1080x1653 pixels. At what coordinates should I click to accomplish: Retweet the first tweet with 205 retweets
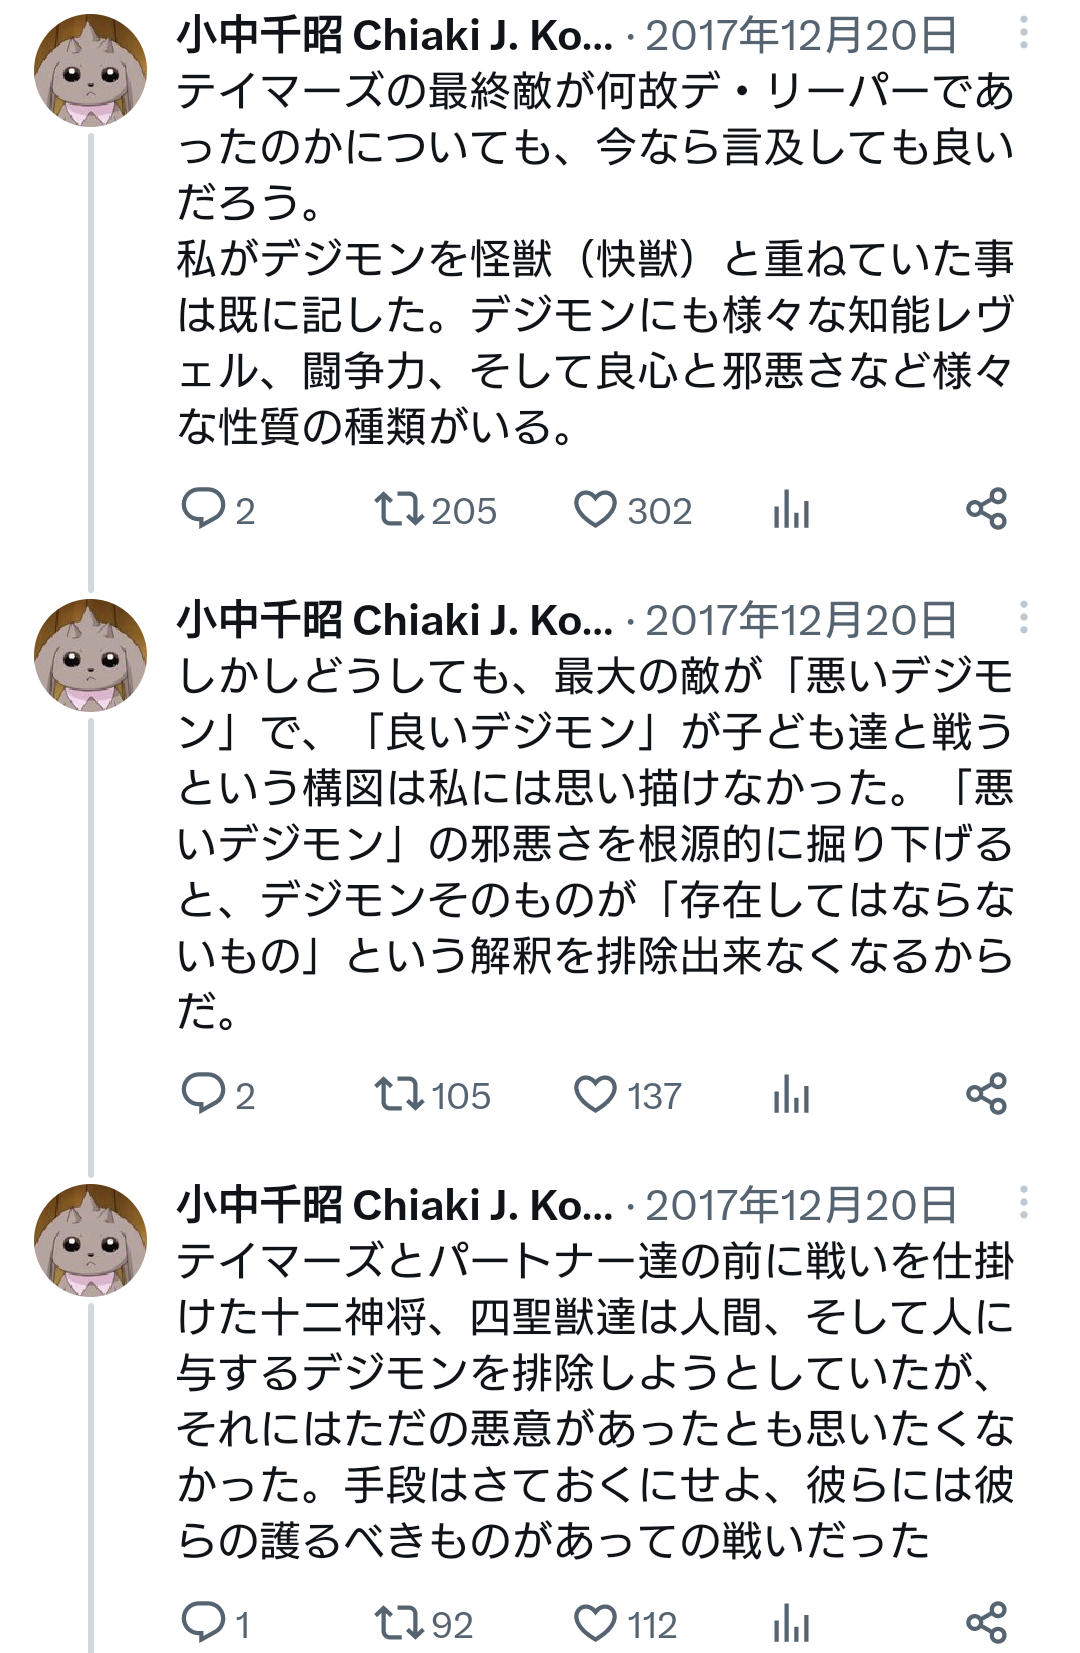coord(399,509)
